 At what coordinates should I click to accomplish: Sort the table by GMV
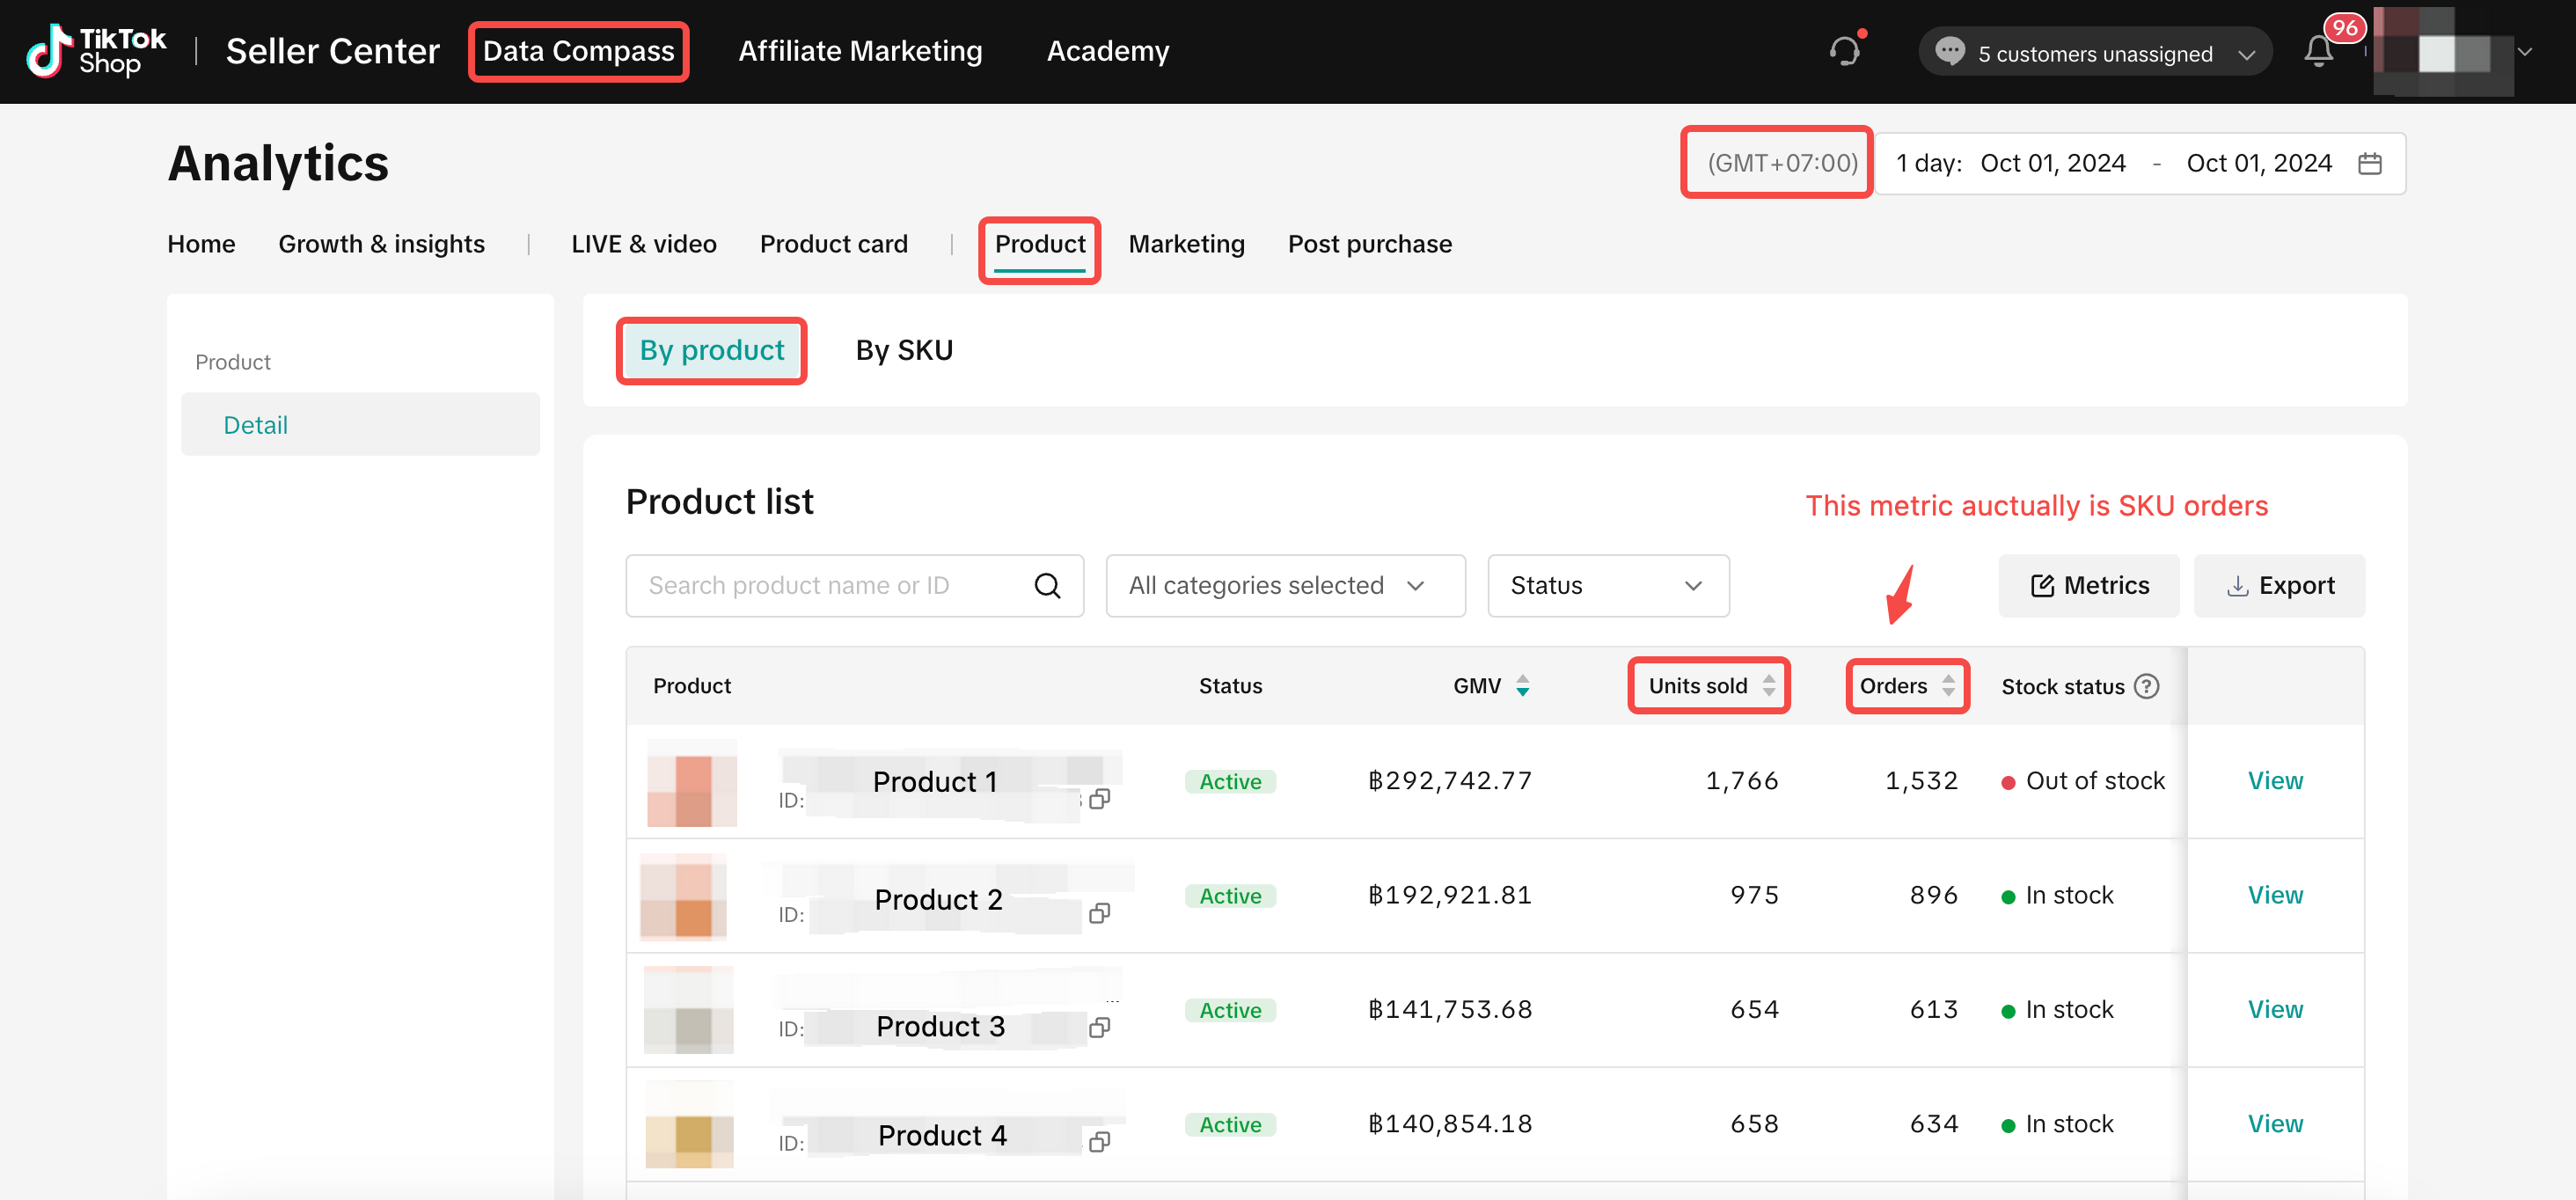click(1522, 686)
